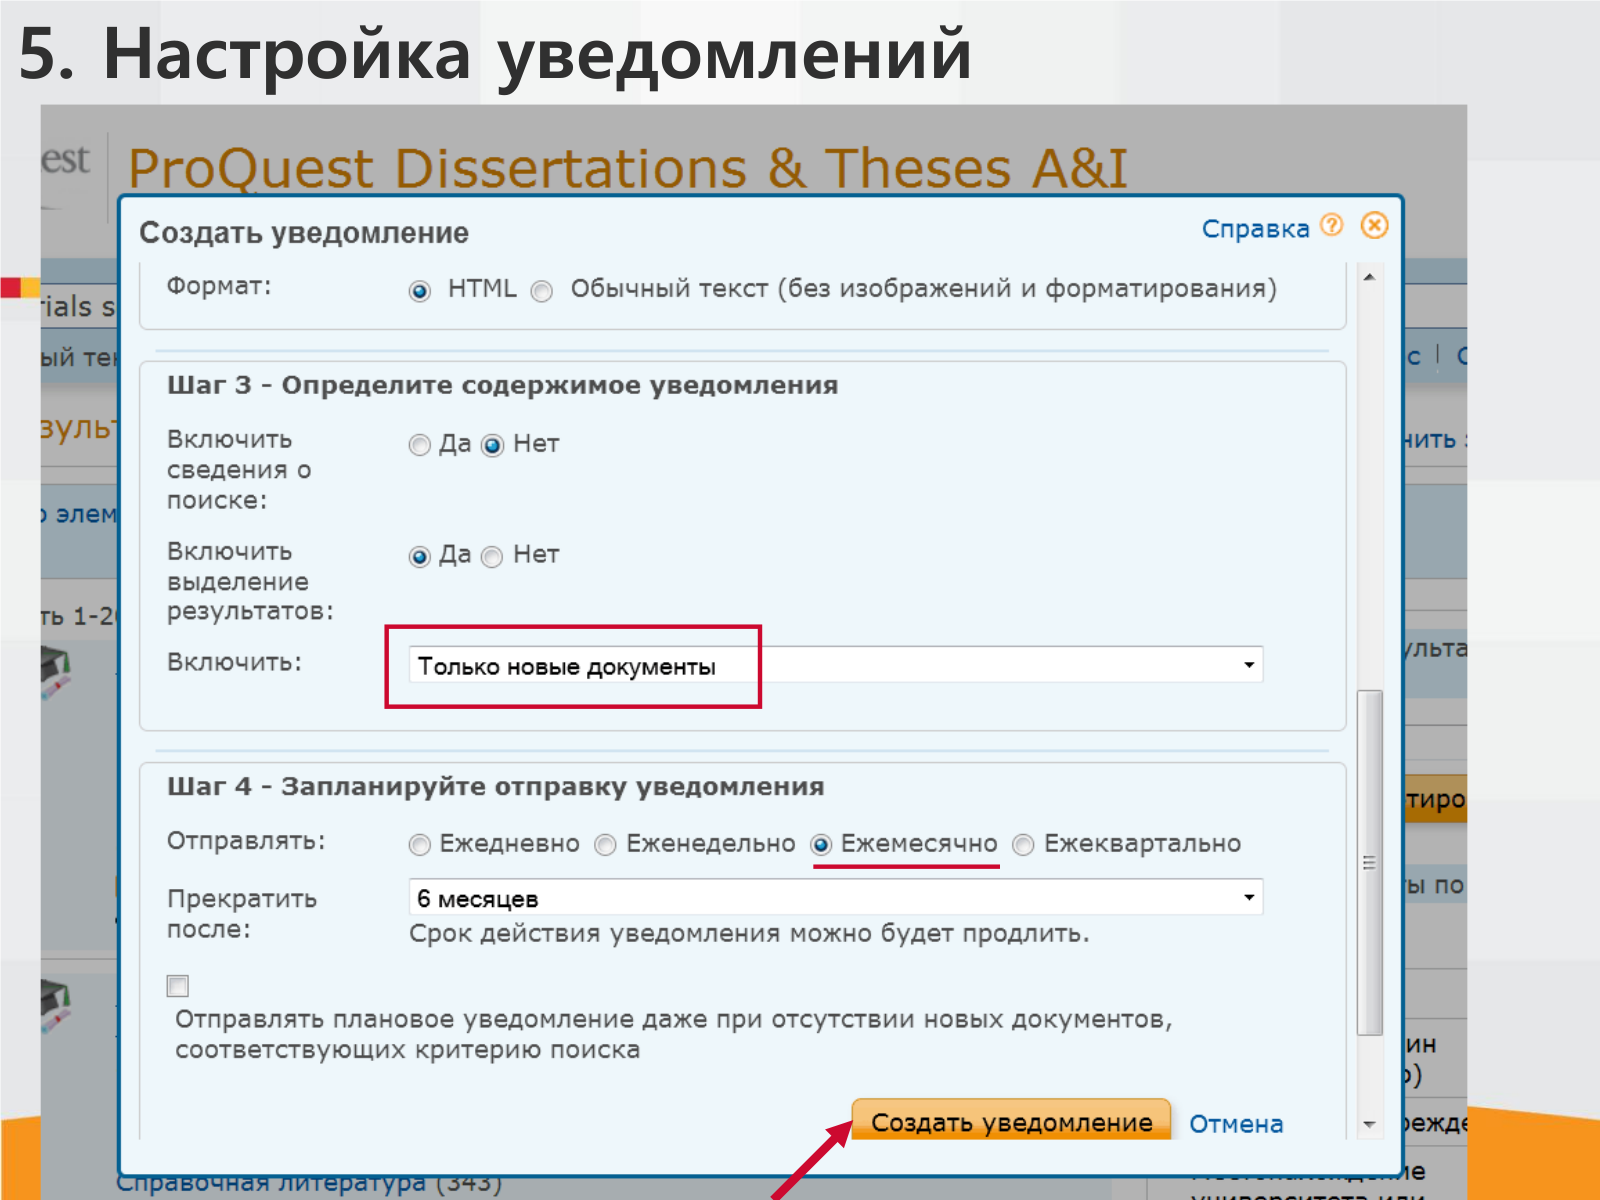The height and width of the screenshot is (1200, 1600).
Task: Choose Да for including search details
Action: coord(420,445)
